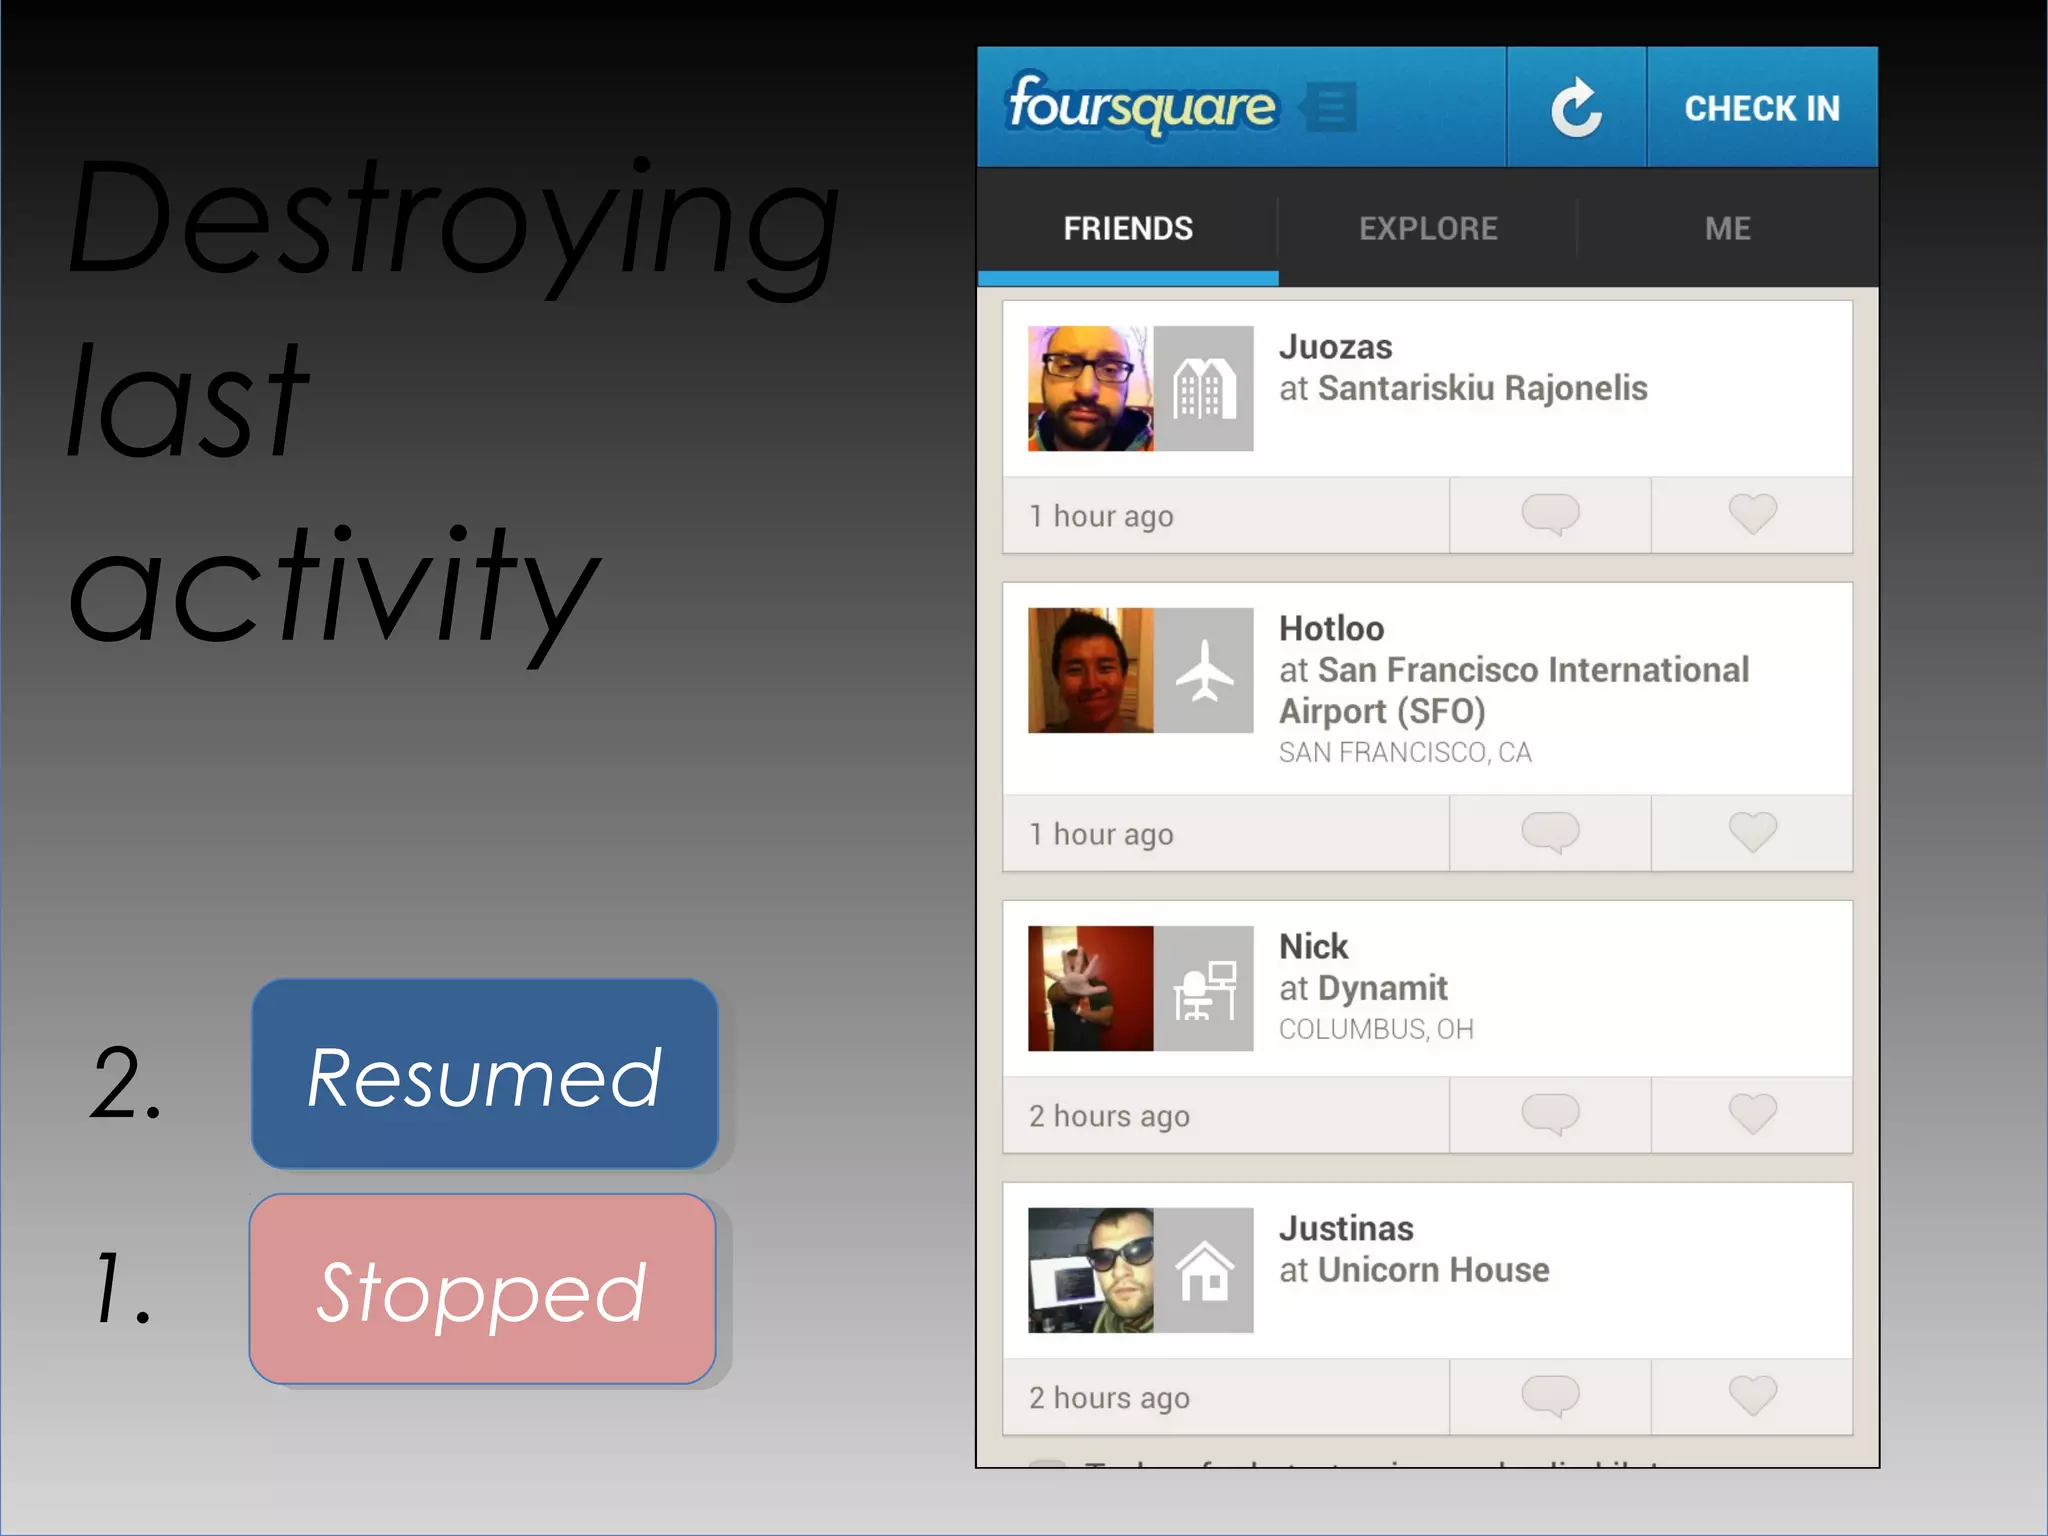This screenshot has height=1536, width=2048.
Task: Click the blue Resumed box
Action: click(485, 1074)
